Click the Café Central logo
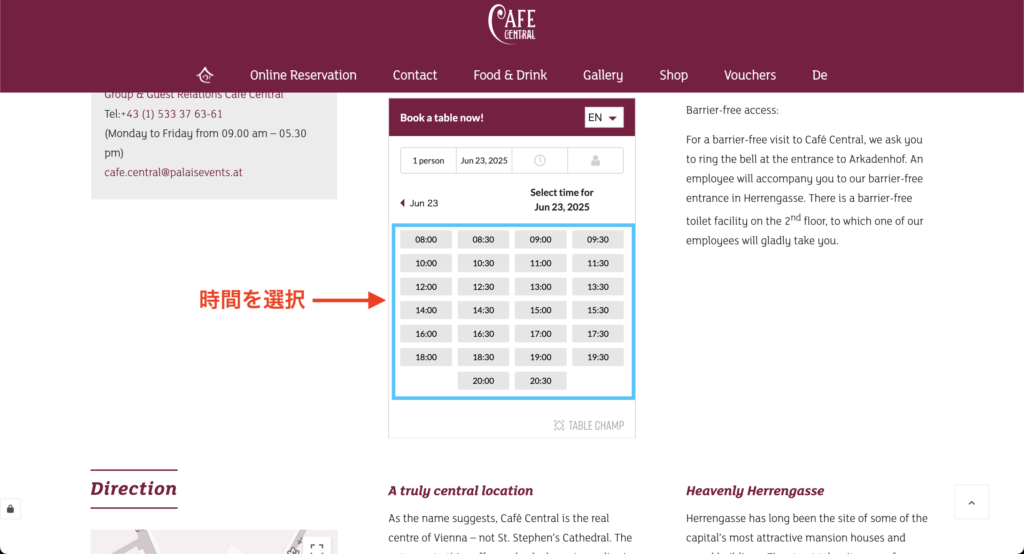1024x554 pixels. [x=512, y=24]
